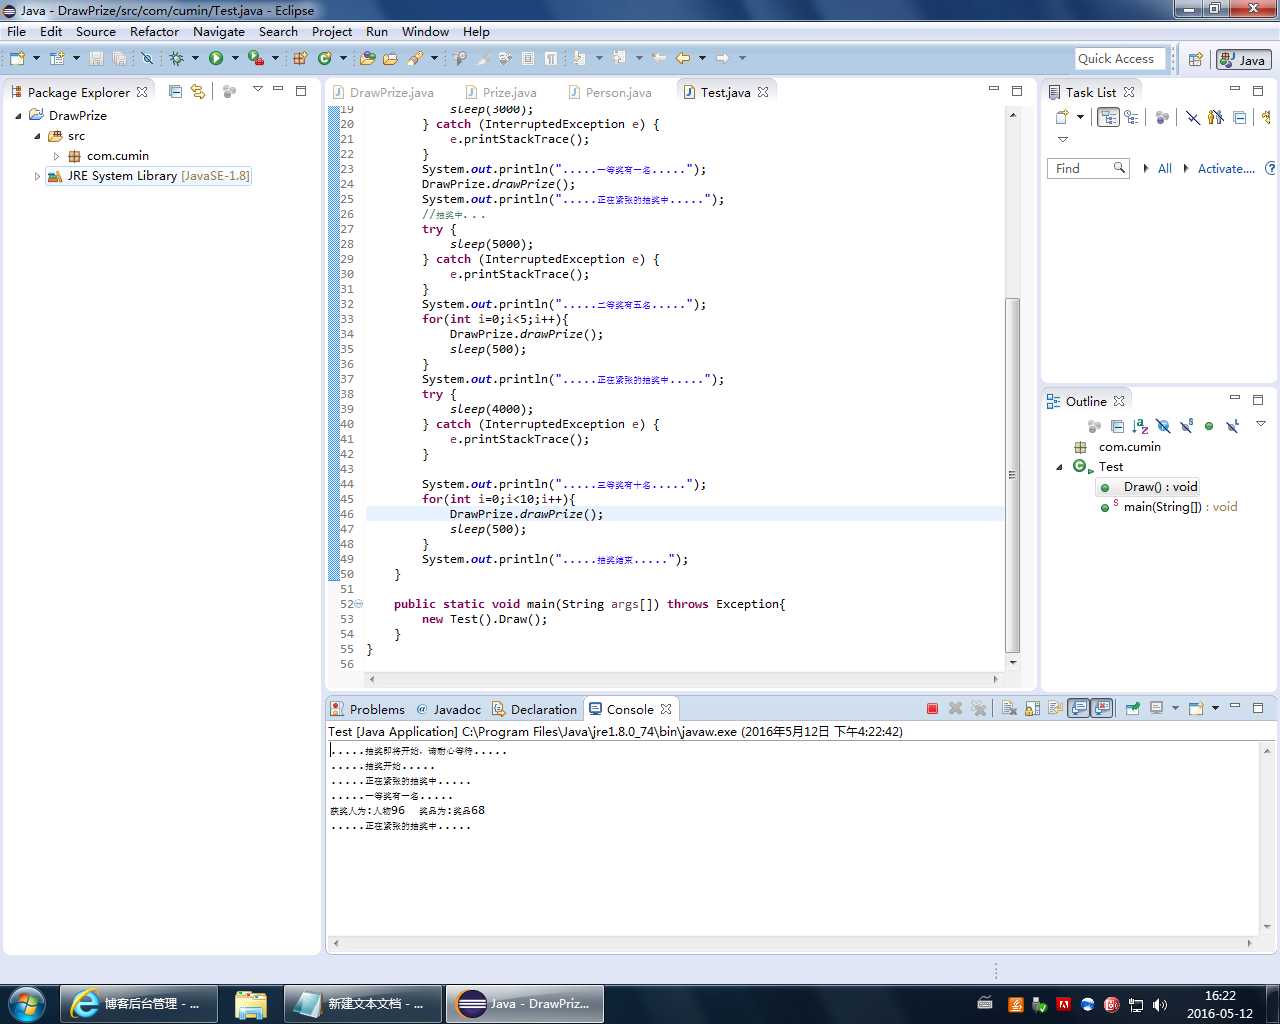Click the New Java Class toolbar icon
Viewport: 1280px width, 1024px height.
coord(324,58)
